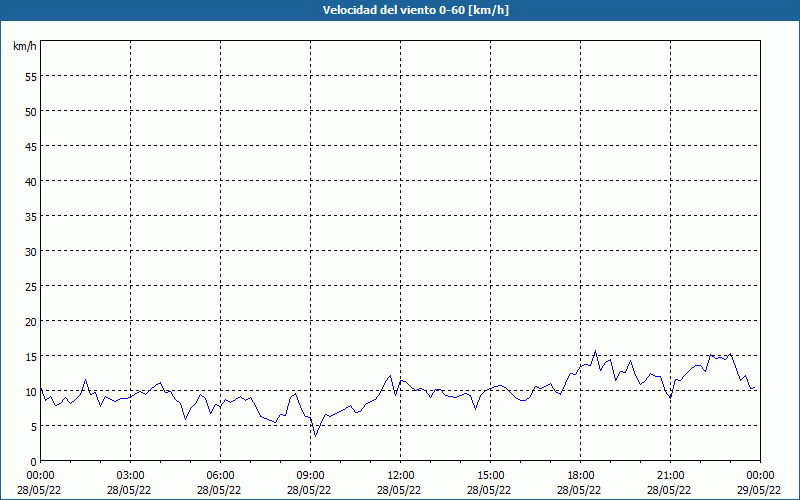Click the y-axis label '35'
Image resolution: width=800 pixels, height=500 pixels.
coord(31,216)
